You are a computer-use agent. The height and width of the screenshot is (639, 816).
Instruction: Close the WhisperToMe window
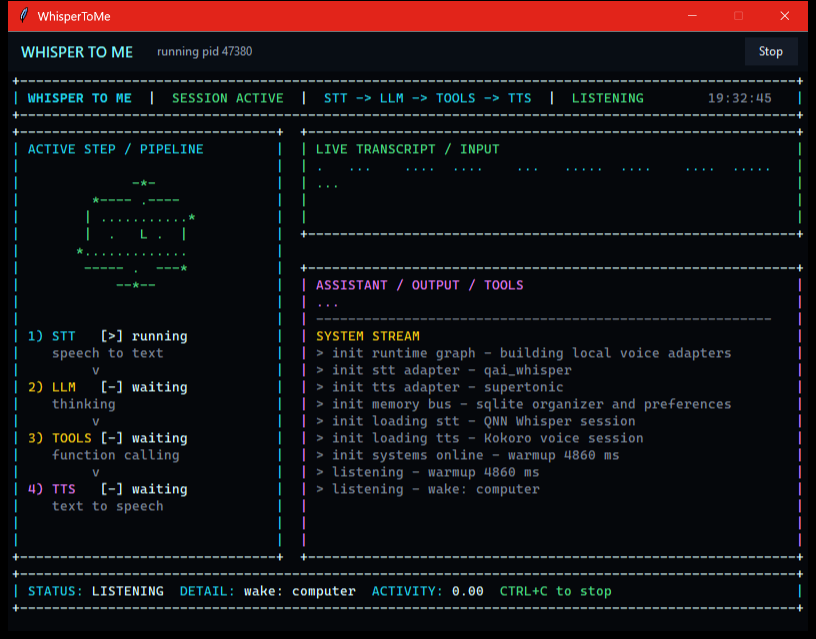785,16
